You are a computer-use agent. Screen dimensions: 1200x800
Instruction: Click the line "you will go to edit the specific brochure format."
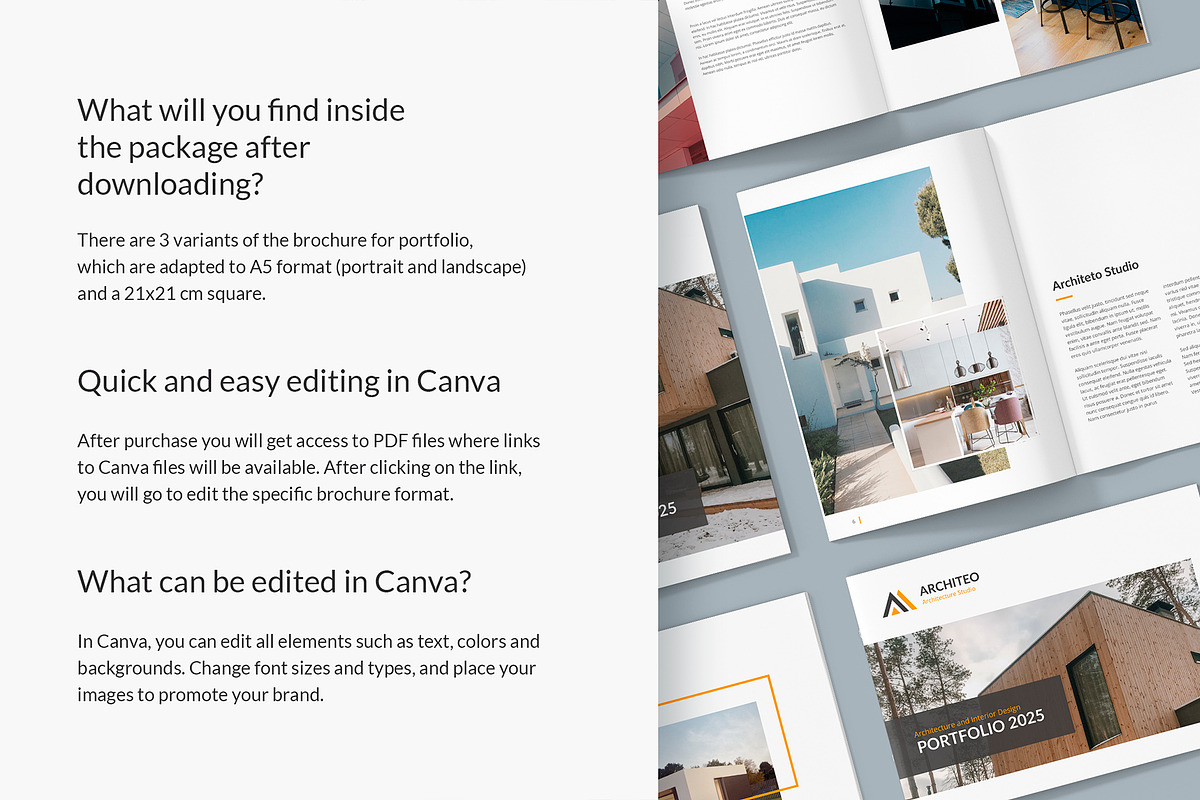266,495
